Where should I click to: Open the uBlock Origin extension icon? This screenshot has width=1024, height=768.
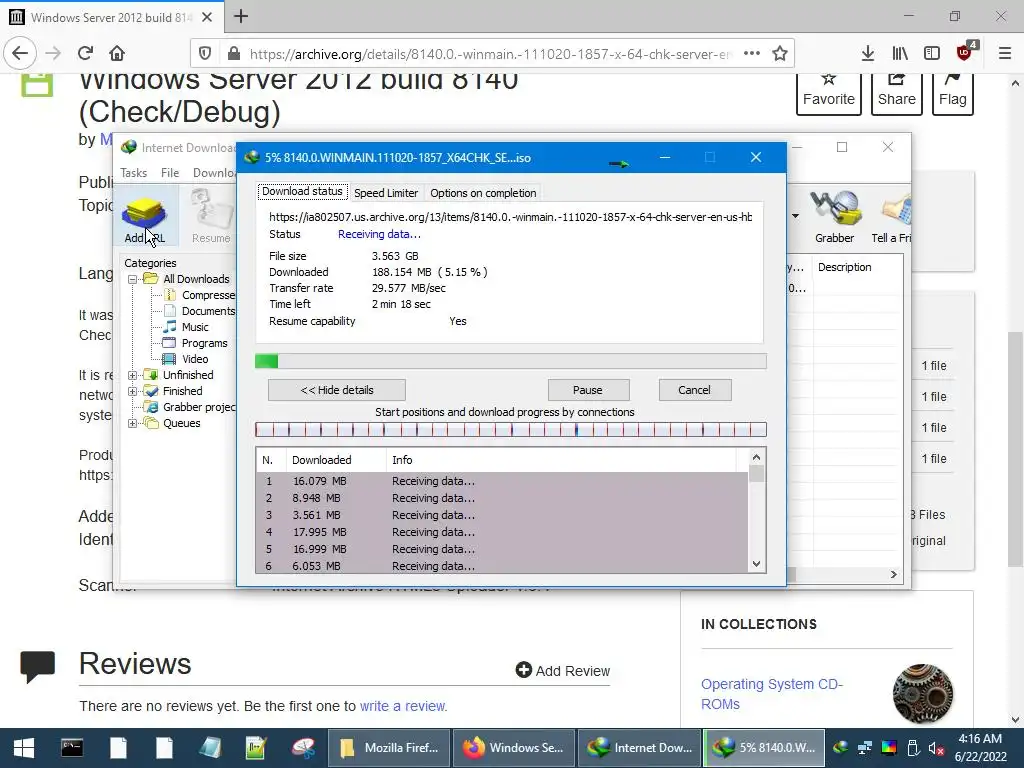point(965,52)
